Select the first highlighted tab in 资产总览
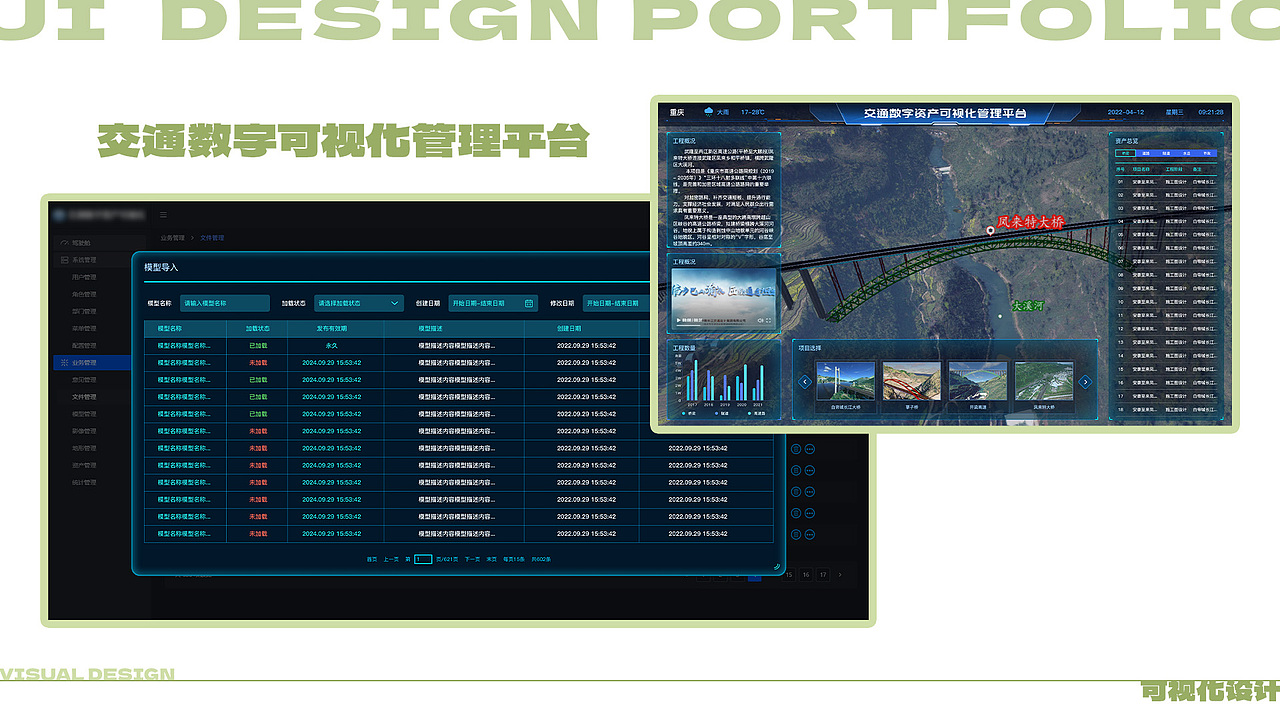 (1124, 154)
